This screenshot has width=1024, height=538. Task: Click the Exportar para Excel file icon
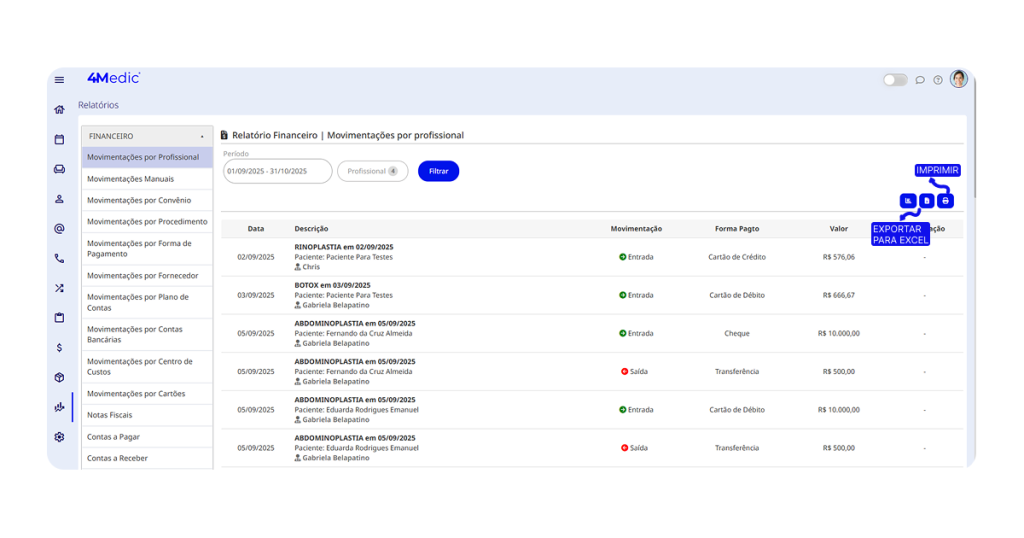[x=927, y=201]
